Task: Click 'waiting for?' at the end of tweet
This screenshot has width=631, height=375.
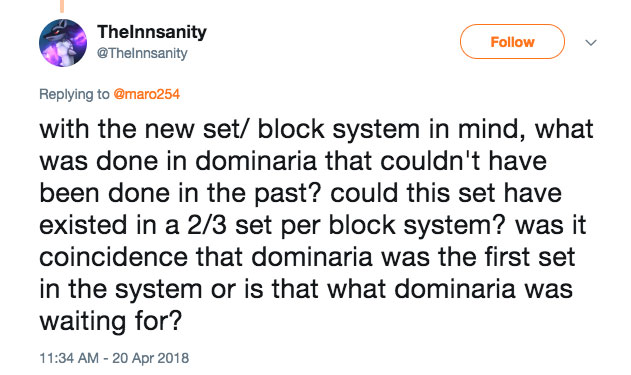Action: pyautogui.click(x=111, y=321)
